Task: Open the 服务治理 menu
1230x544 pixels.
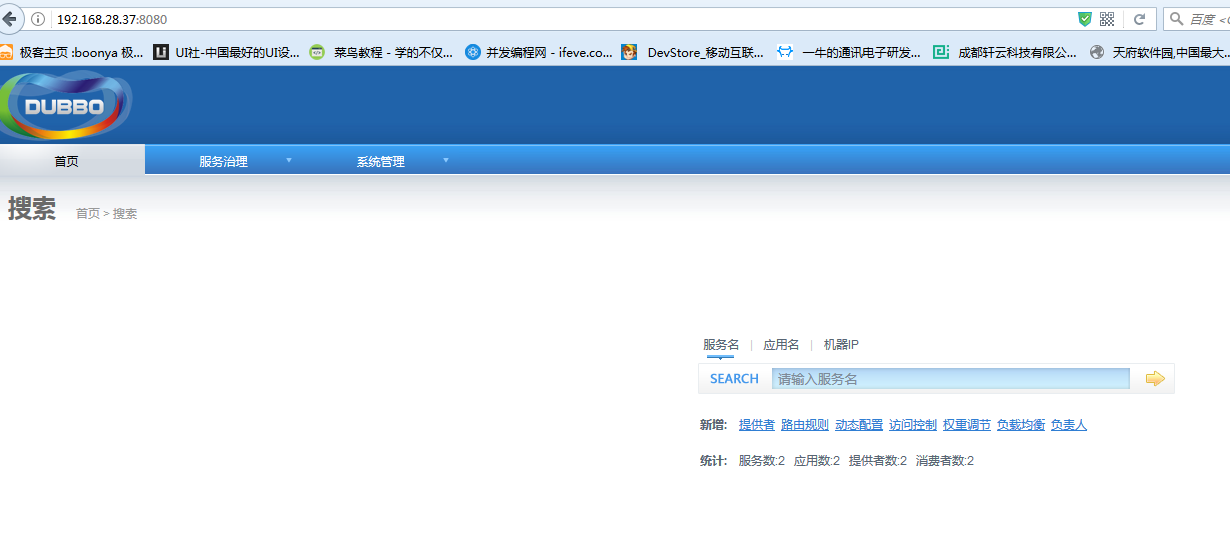Action: pyautogui.click(x=223, y=161)
